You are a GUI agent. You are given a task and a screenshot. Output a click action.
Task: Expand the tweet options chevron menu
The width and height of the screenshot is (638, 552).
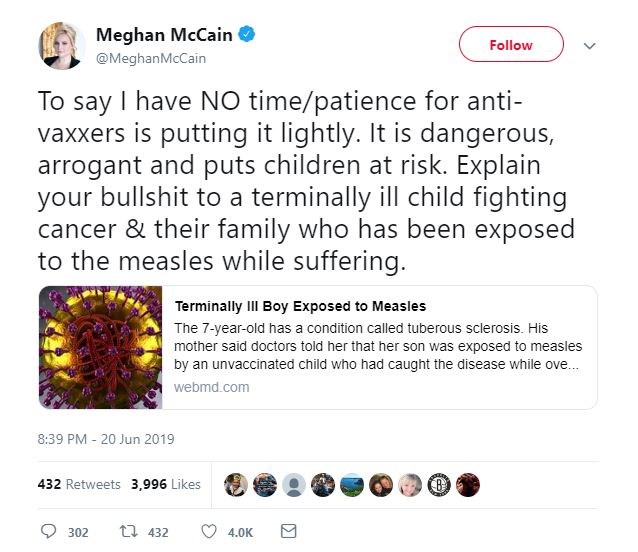click(590, 46)
